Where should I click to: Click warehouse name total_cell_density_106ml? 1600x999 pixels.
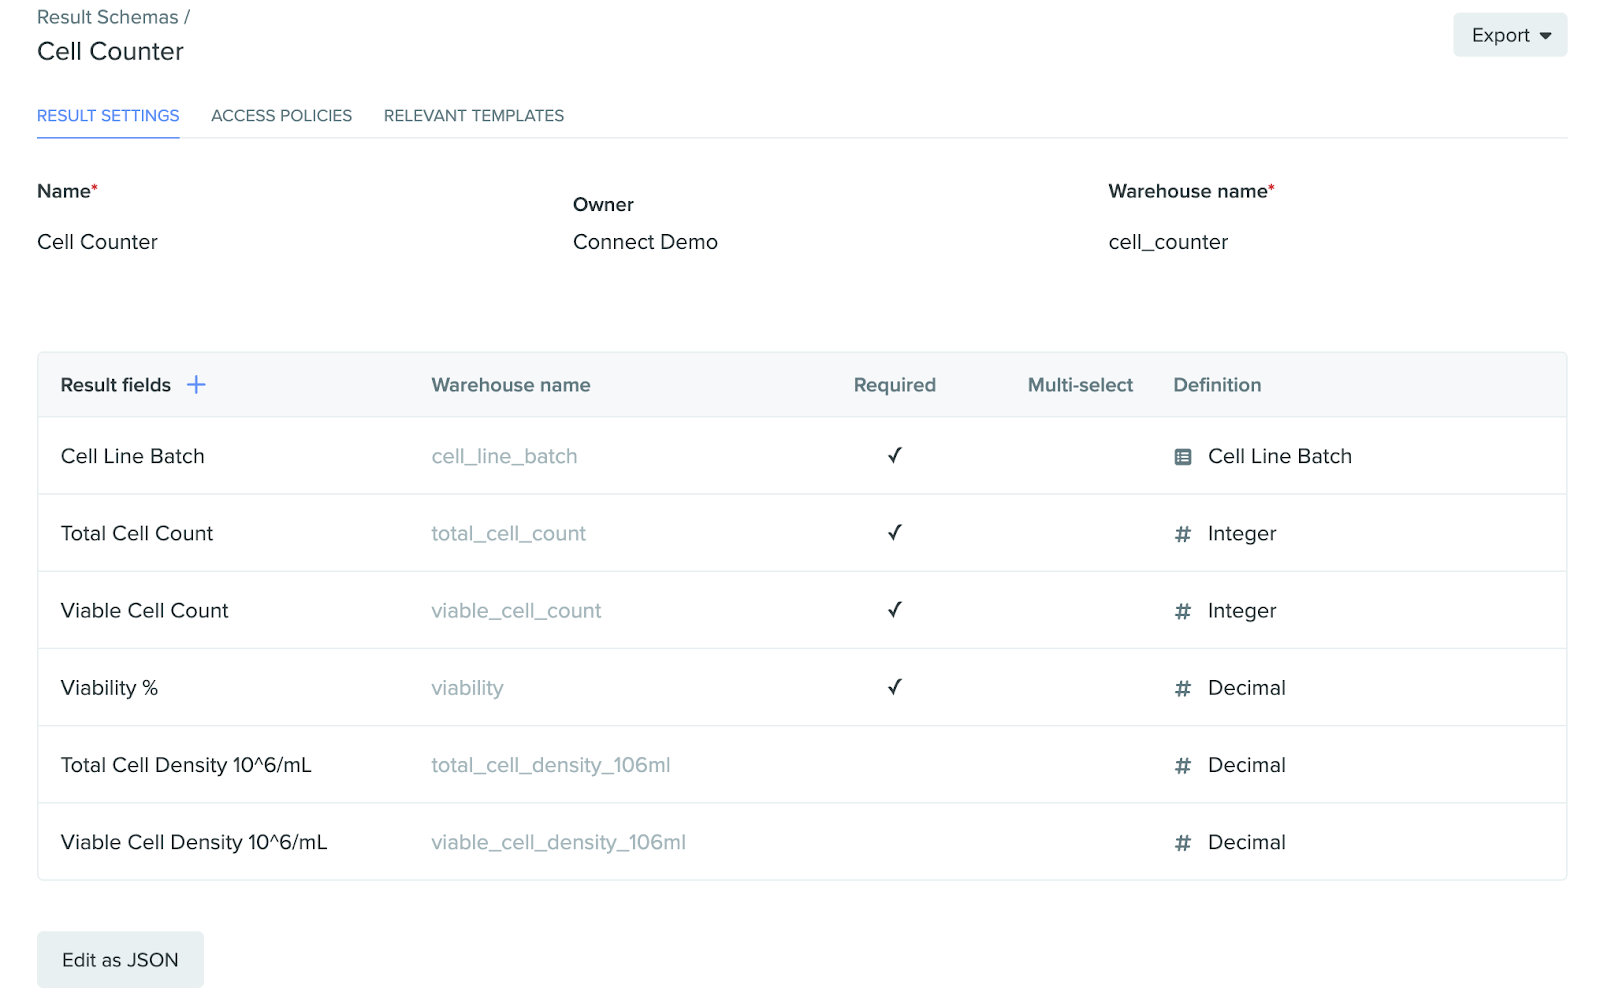[551, 765]
